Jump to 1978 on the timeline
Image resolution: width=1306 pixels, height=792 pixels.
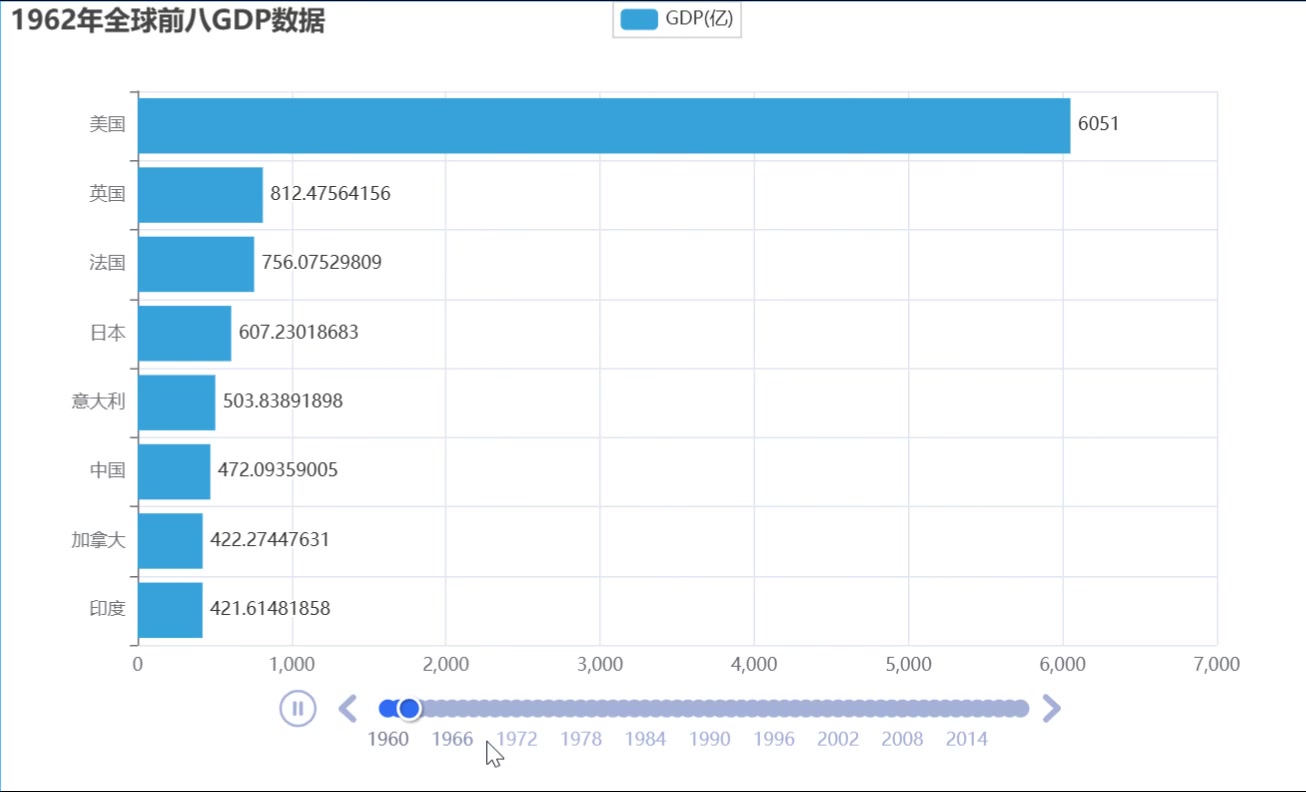581,739
